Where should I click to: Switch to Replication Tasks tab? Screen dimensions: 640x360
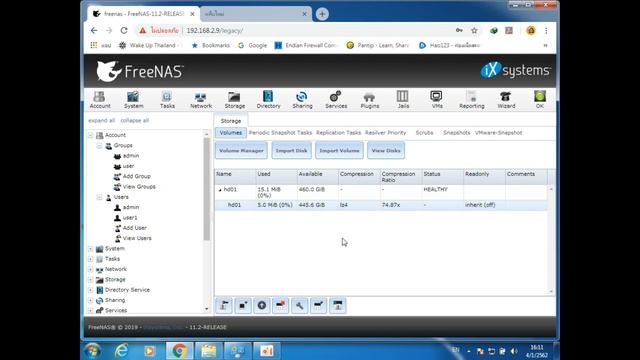point(338,133)
